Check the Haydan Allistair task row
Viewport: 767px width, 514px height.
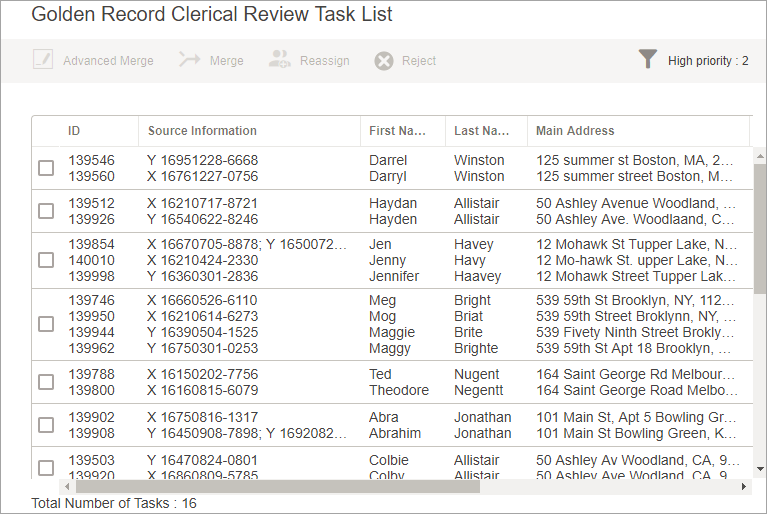coord(46,211)
